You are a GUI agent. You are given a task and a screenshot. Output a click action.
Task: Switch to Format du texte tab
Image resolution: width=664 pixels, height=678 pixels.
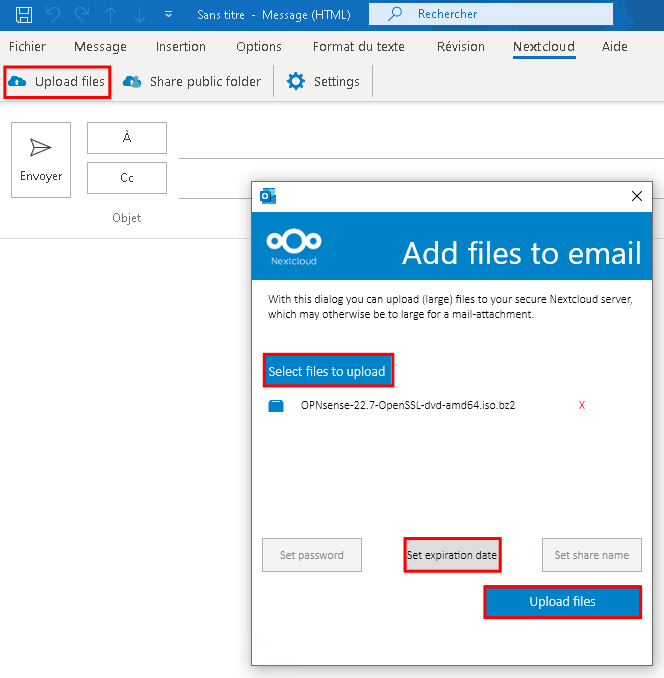[x=358, y=46]
